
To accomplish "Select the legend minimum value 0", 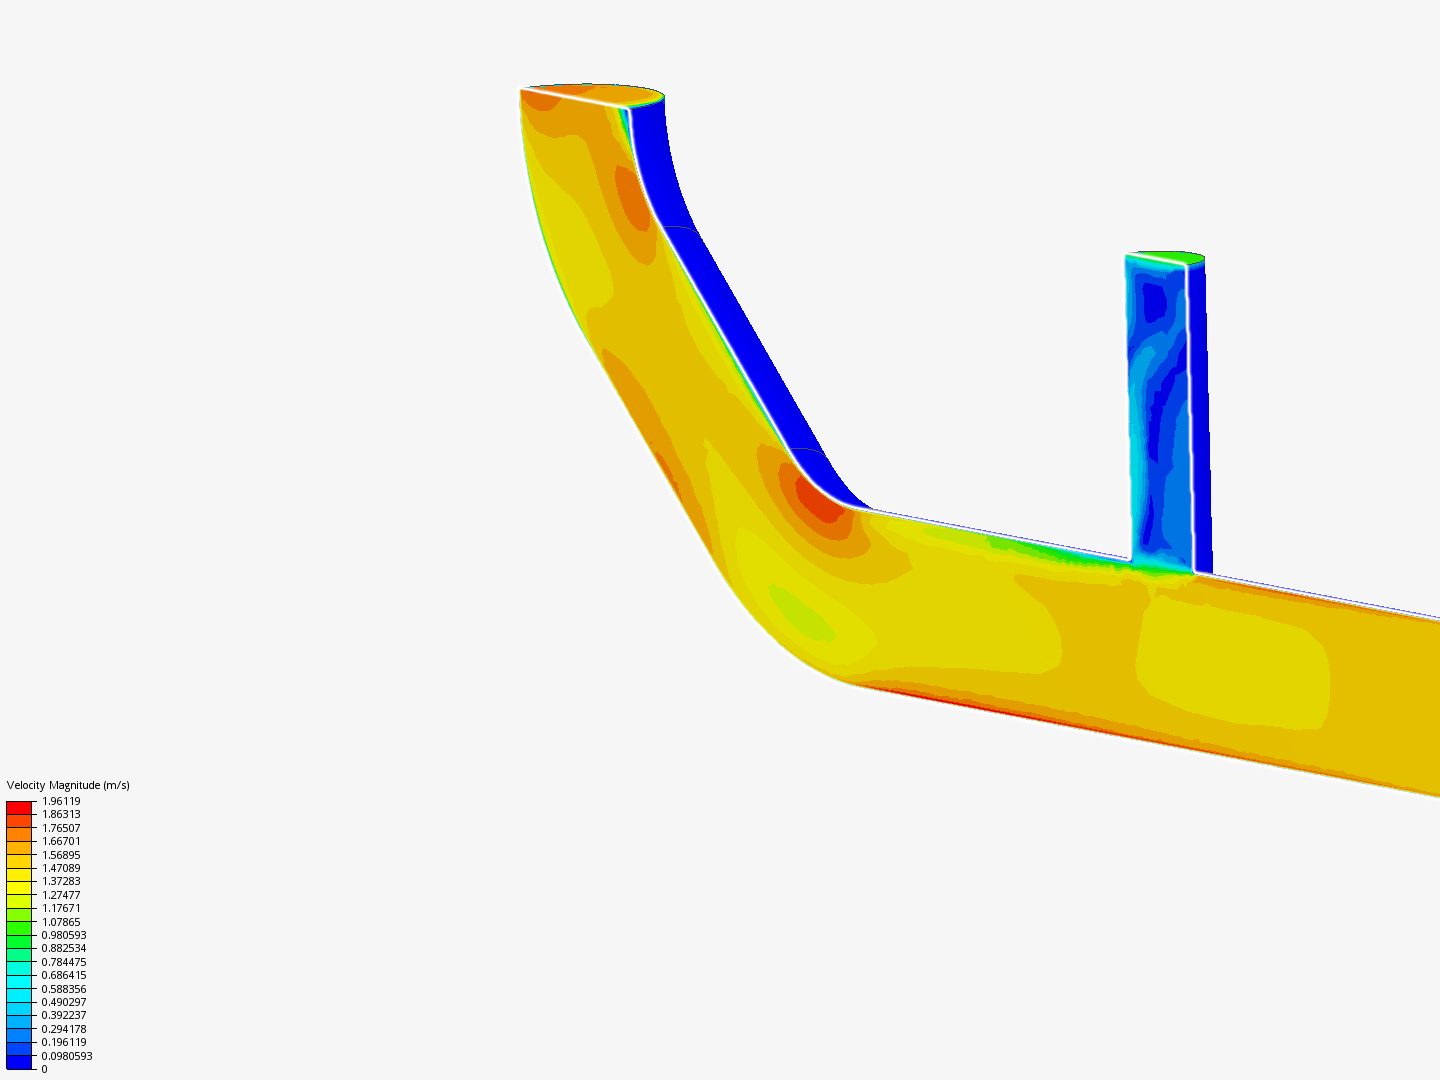I will (44, 1069).
